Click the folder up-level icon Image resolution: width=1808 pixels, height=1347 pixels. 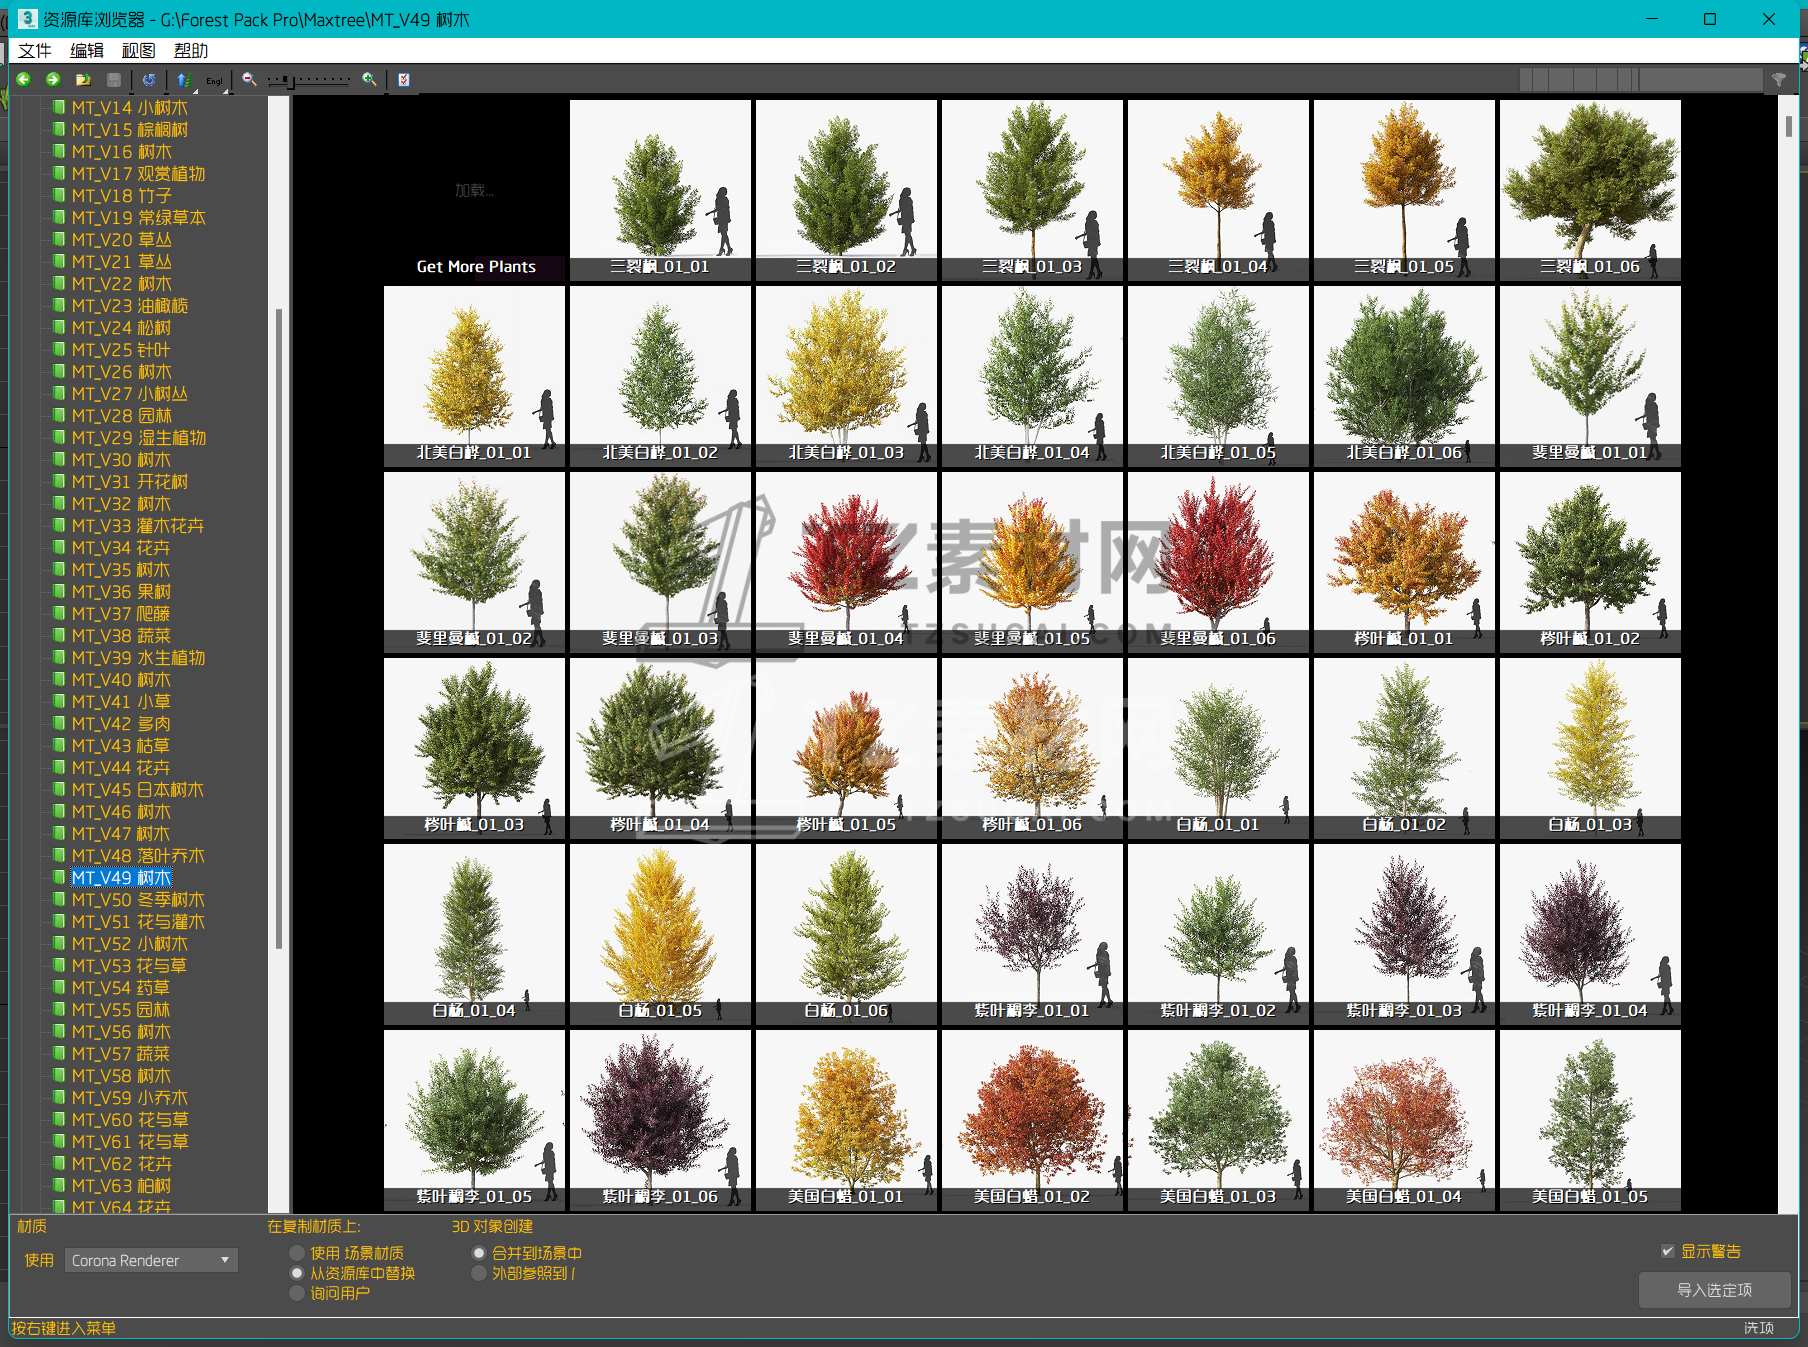point(83,80)
